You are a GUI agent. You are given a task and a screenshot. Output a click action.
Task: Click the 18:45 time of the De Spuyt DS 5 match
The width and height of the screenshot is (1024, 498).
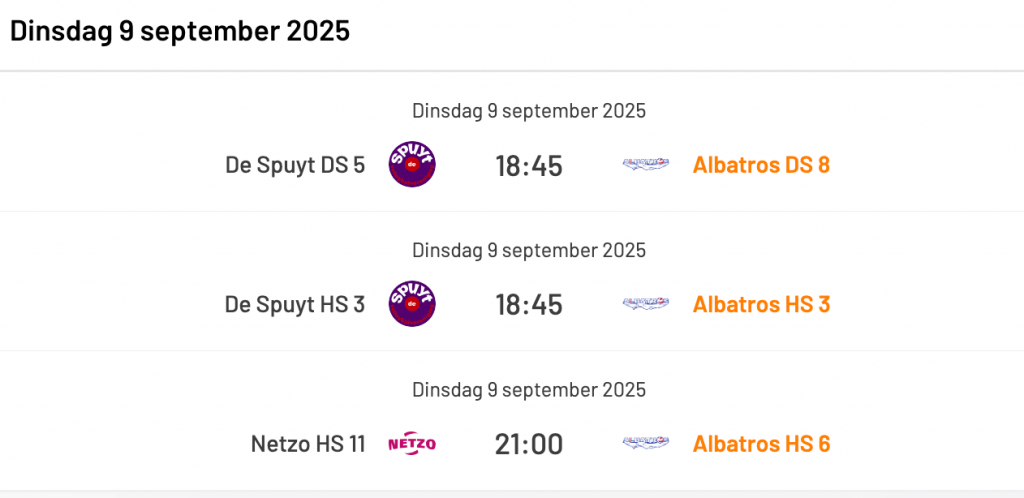528,166
